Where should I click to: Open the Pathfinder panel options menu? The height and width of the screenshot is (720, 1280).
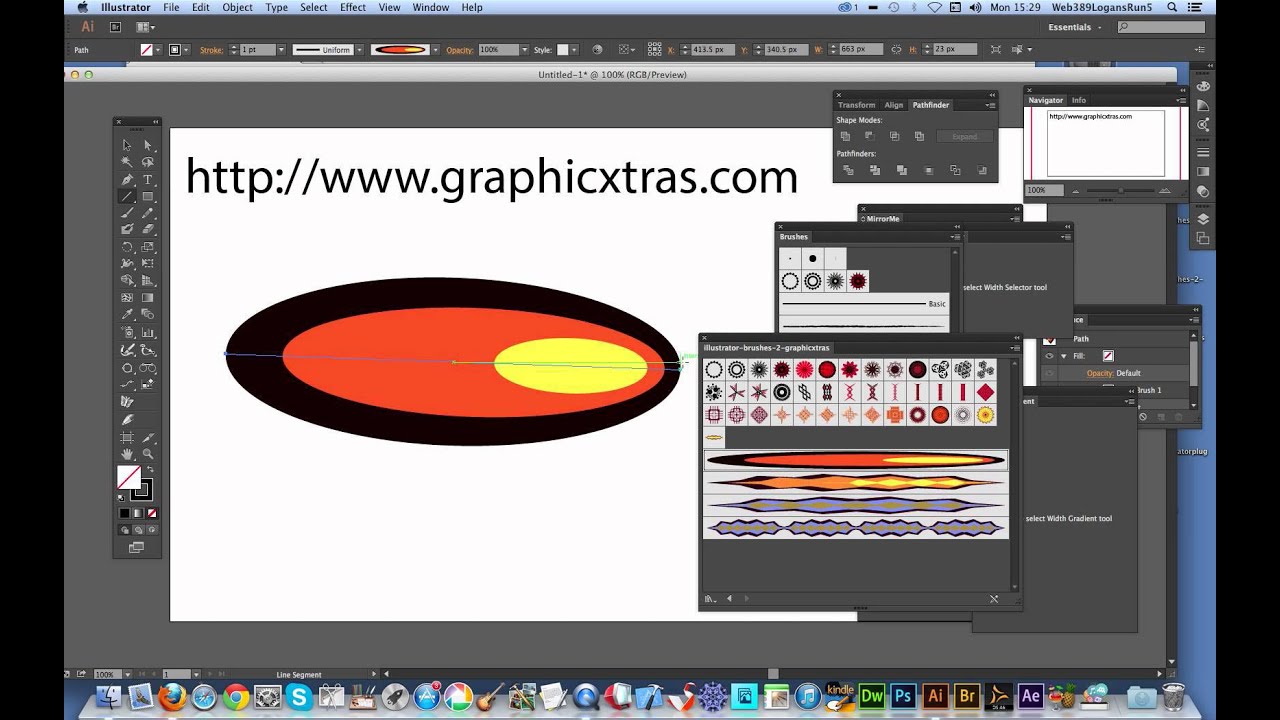pos(990,105)
